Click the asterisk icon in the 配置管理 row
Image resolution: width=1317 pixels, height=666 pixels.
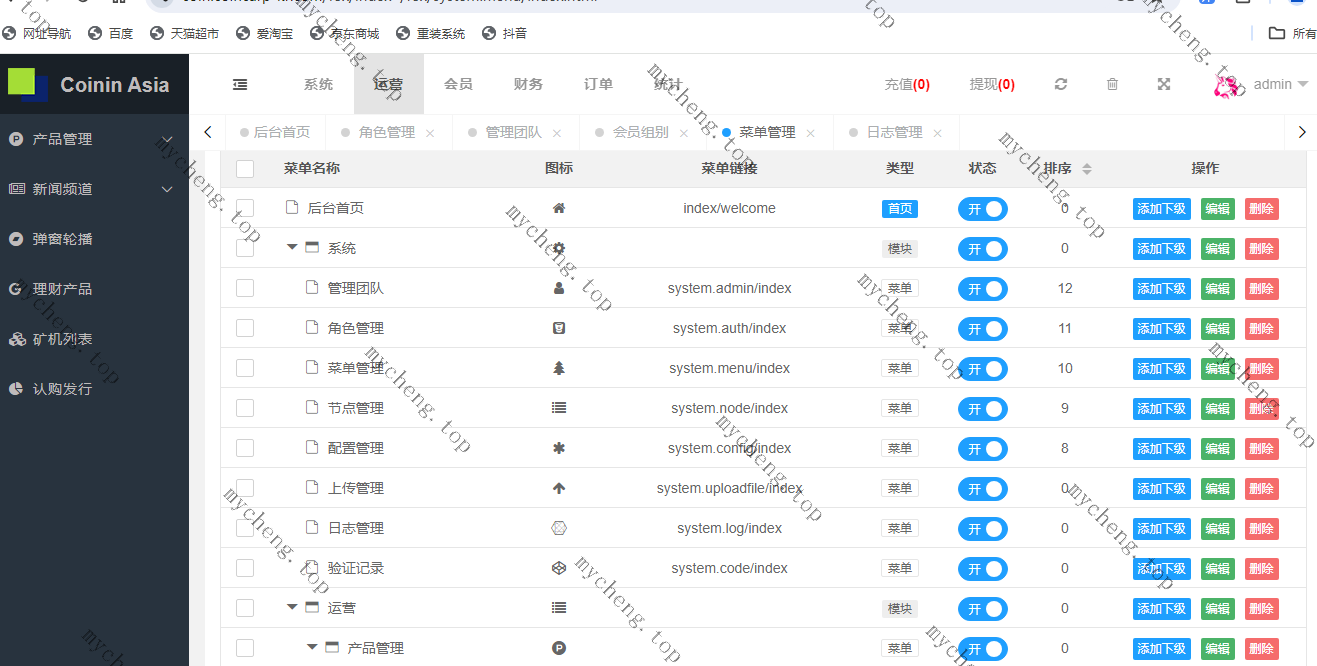click(559, 448)
